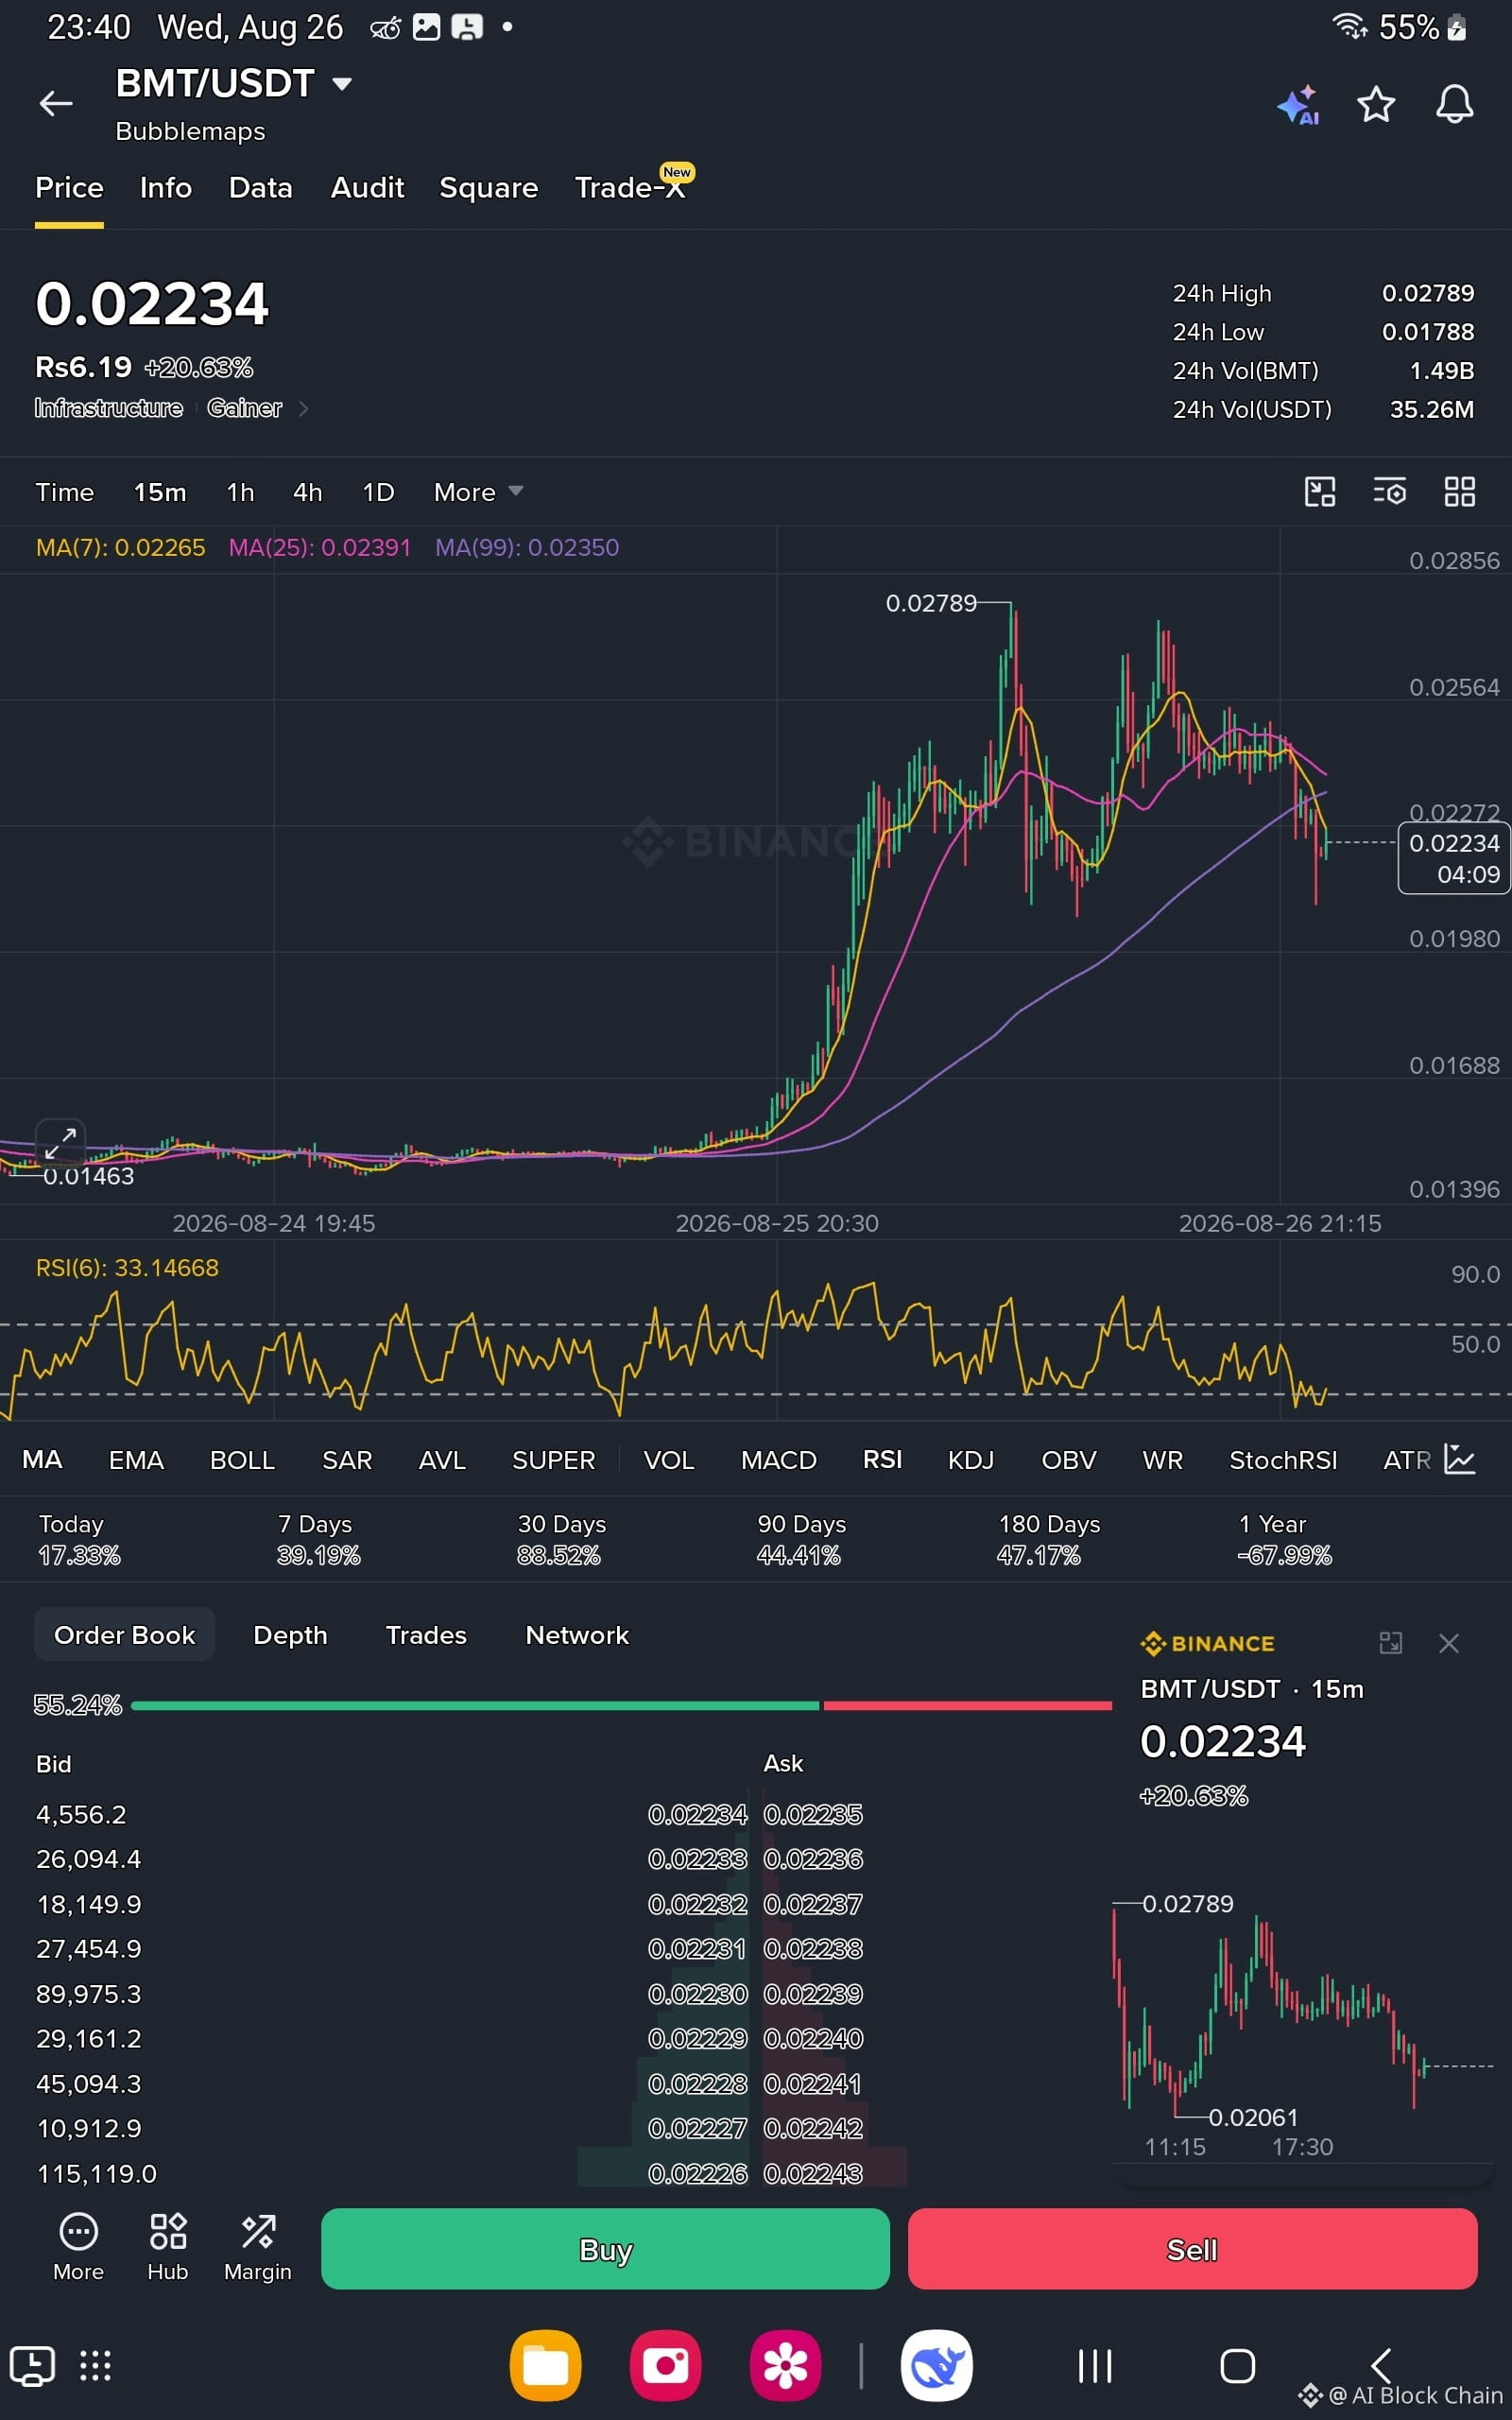Select the 15m chart interval
1512x2420 pixels.
160,492
